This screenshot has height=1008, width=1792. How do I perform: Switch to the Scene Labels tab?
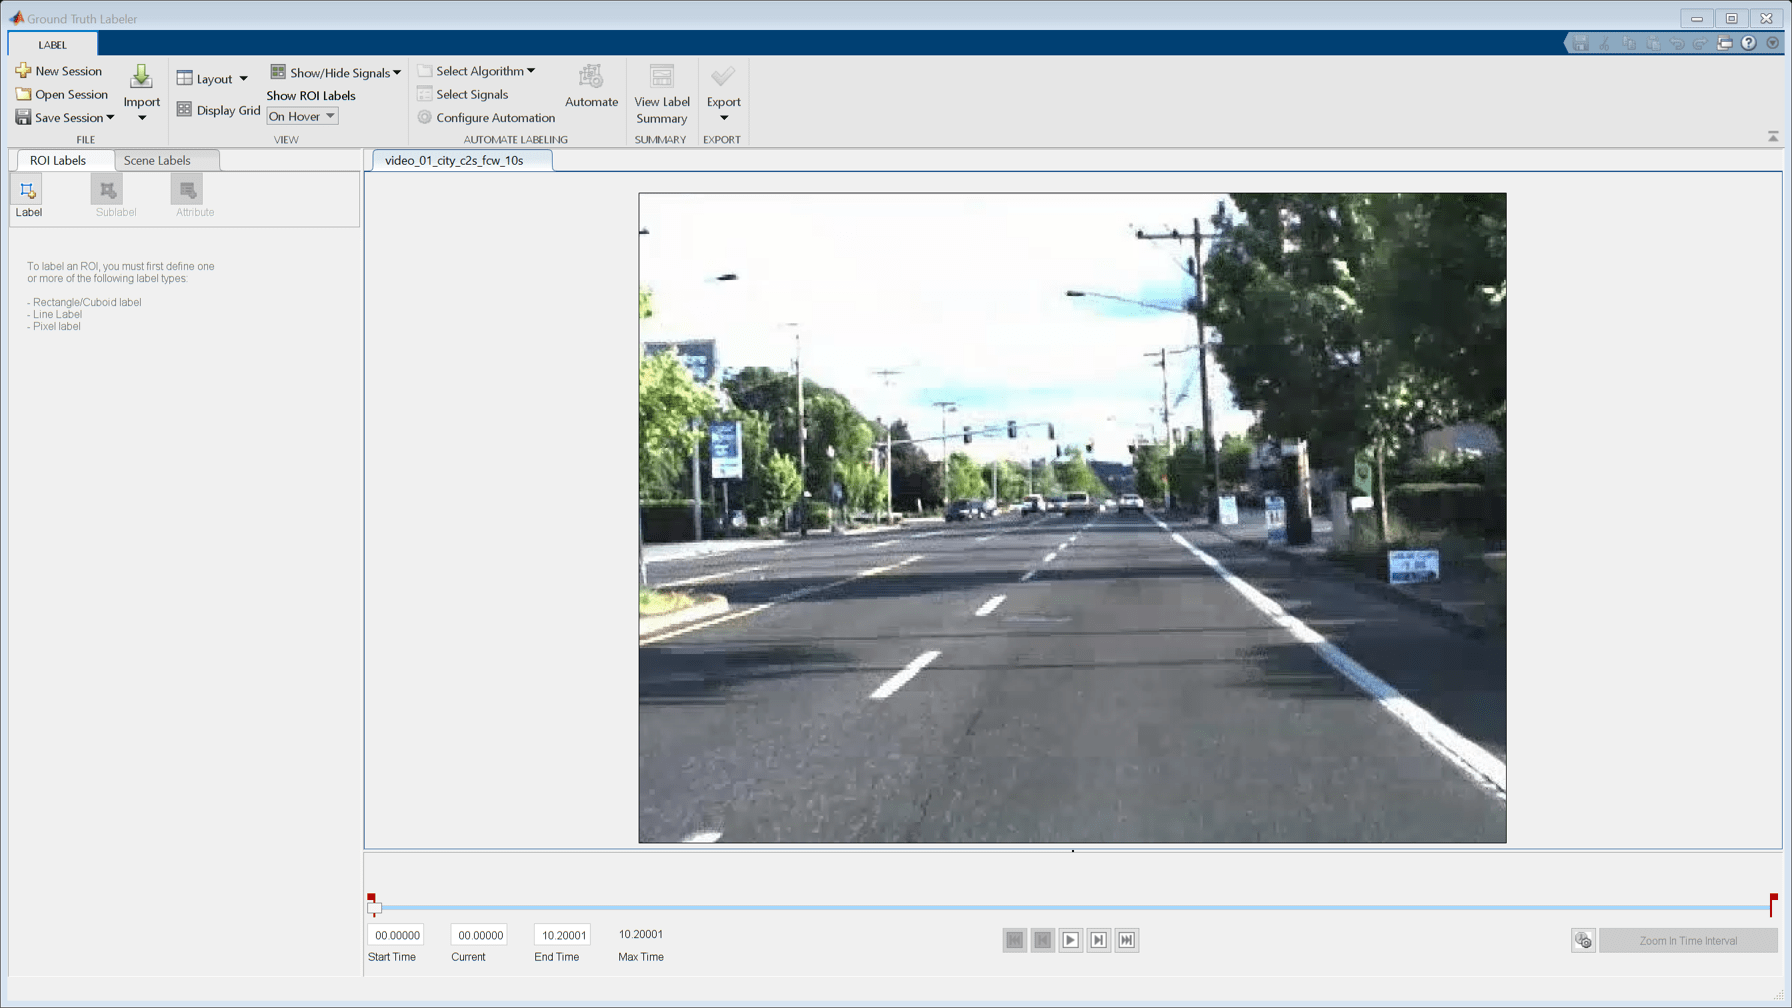click(157, 160)
